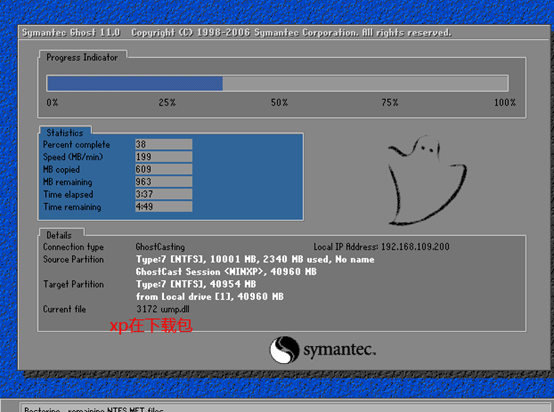Select the Statistics panel label
Screen dimensions: 554x412
coord(65,133)
